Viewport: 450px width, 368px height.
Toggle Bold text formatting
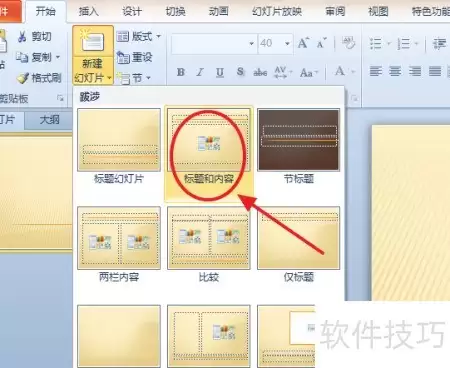click(x=181, y=72)
